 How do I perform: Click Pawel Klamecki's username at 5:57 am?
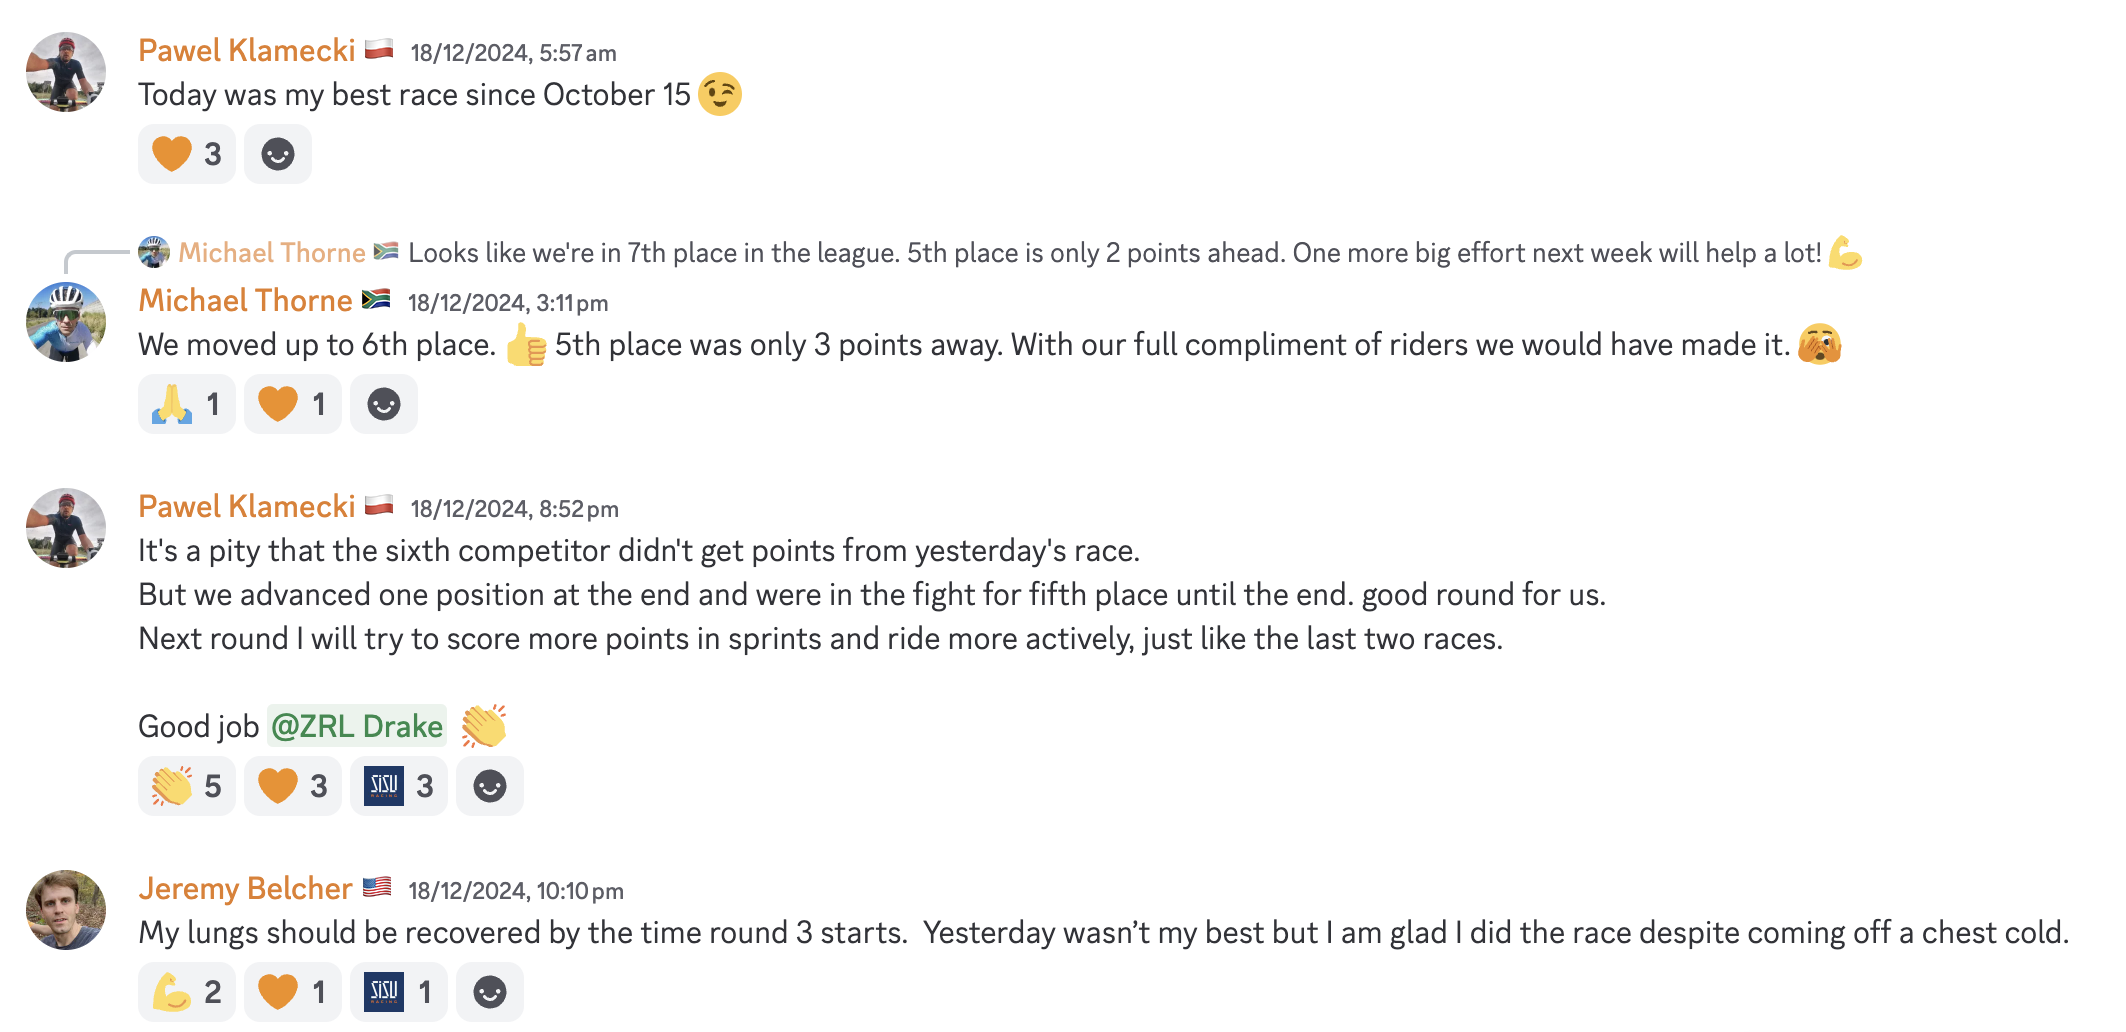tap(247, 50)
